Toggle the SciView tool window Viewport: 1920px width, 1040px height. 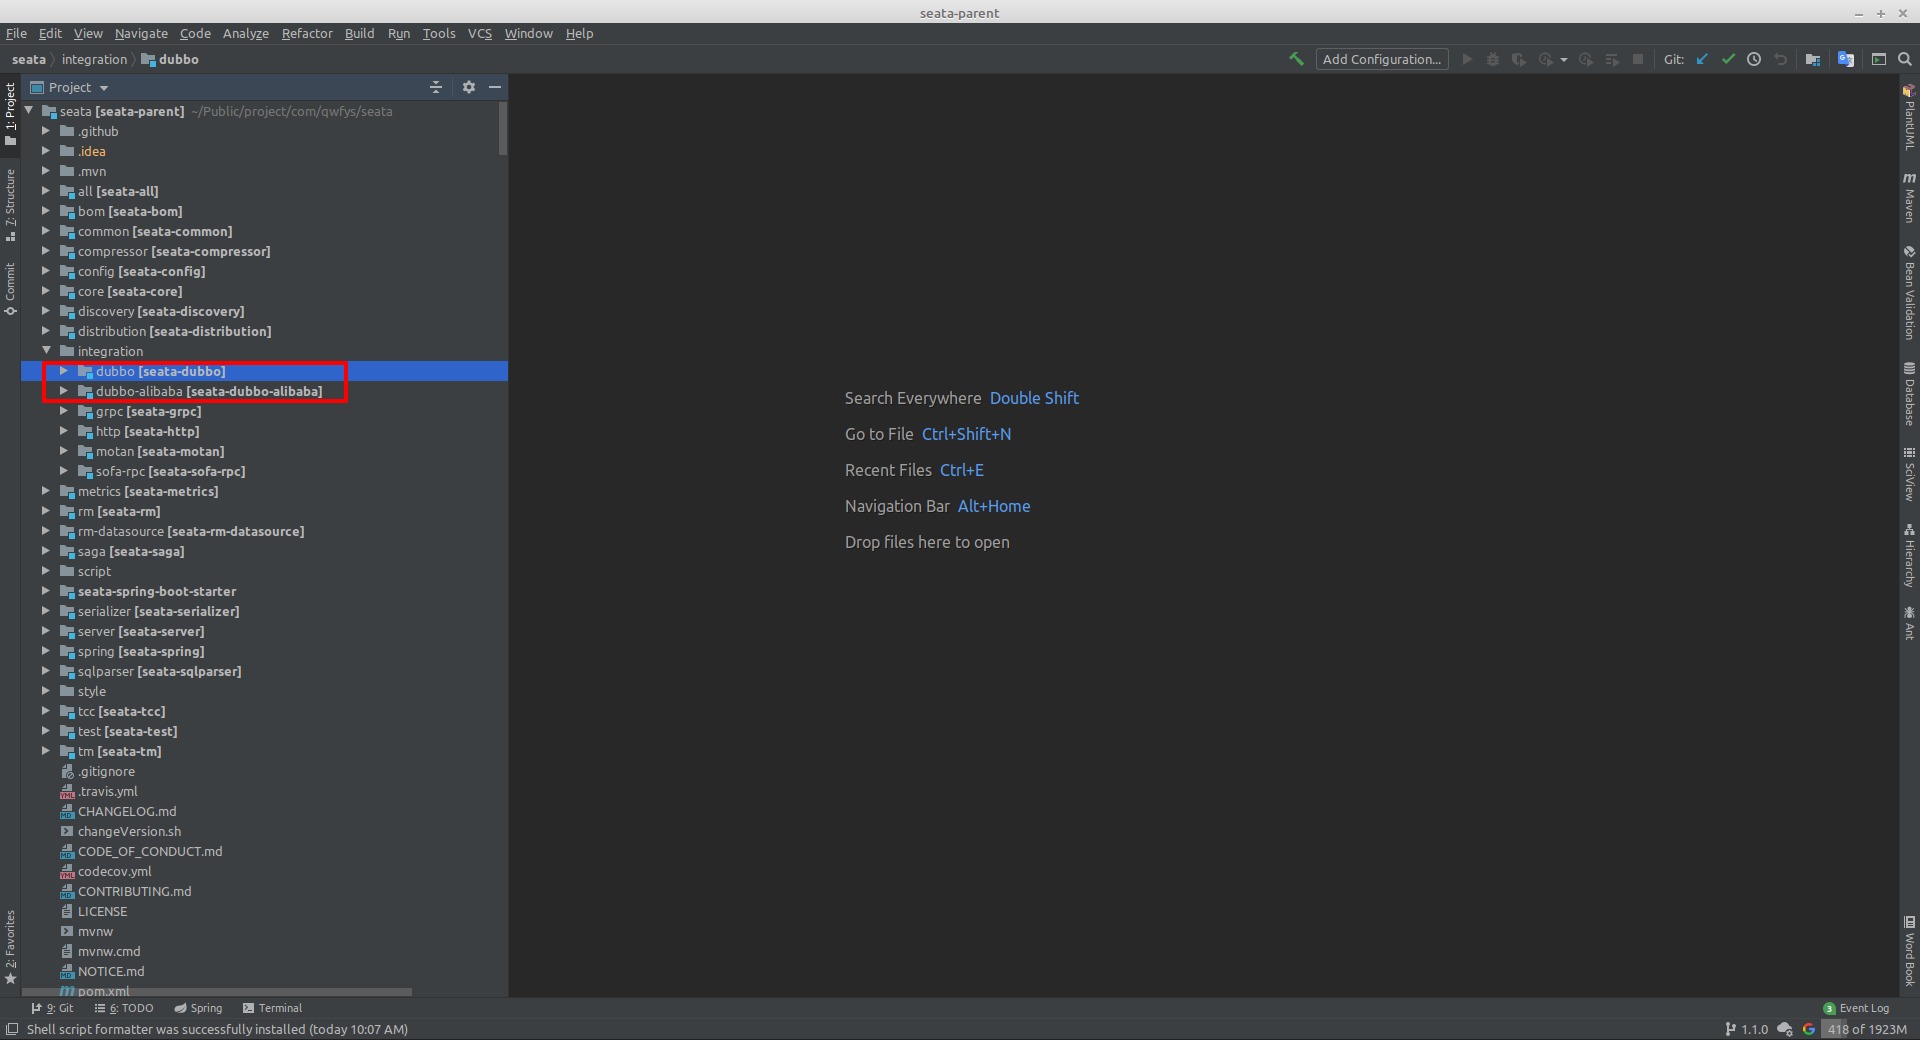coord(1909,474)
